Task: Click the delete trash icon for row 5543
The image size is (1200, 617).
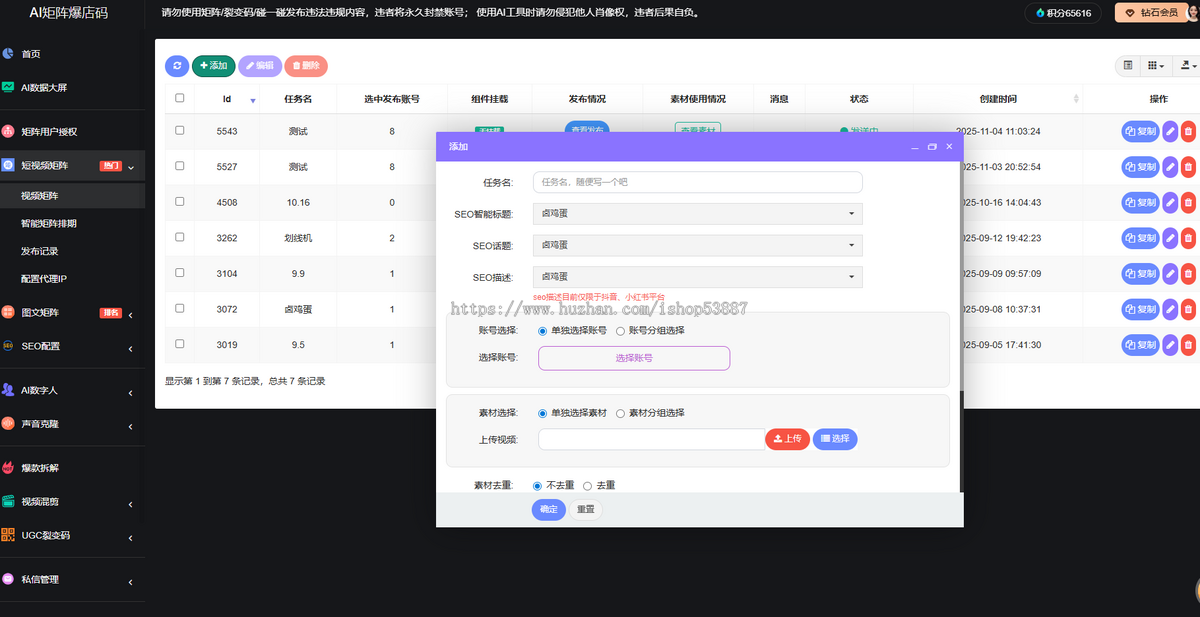Action: click(1188, 131)
